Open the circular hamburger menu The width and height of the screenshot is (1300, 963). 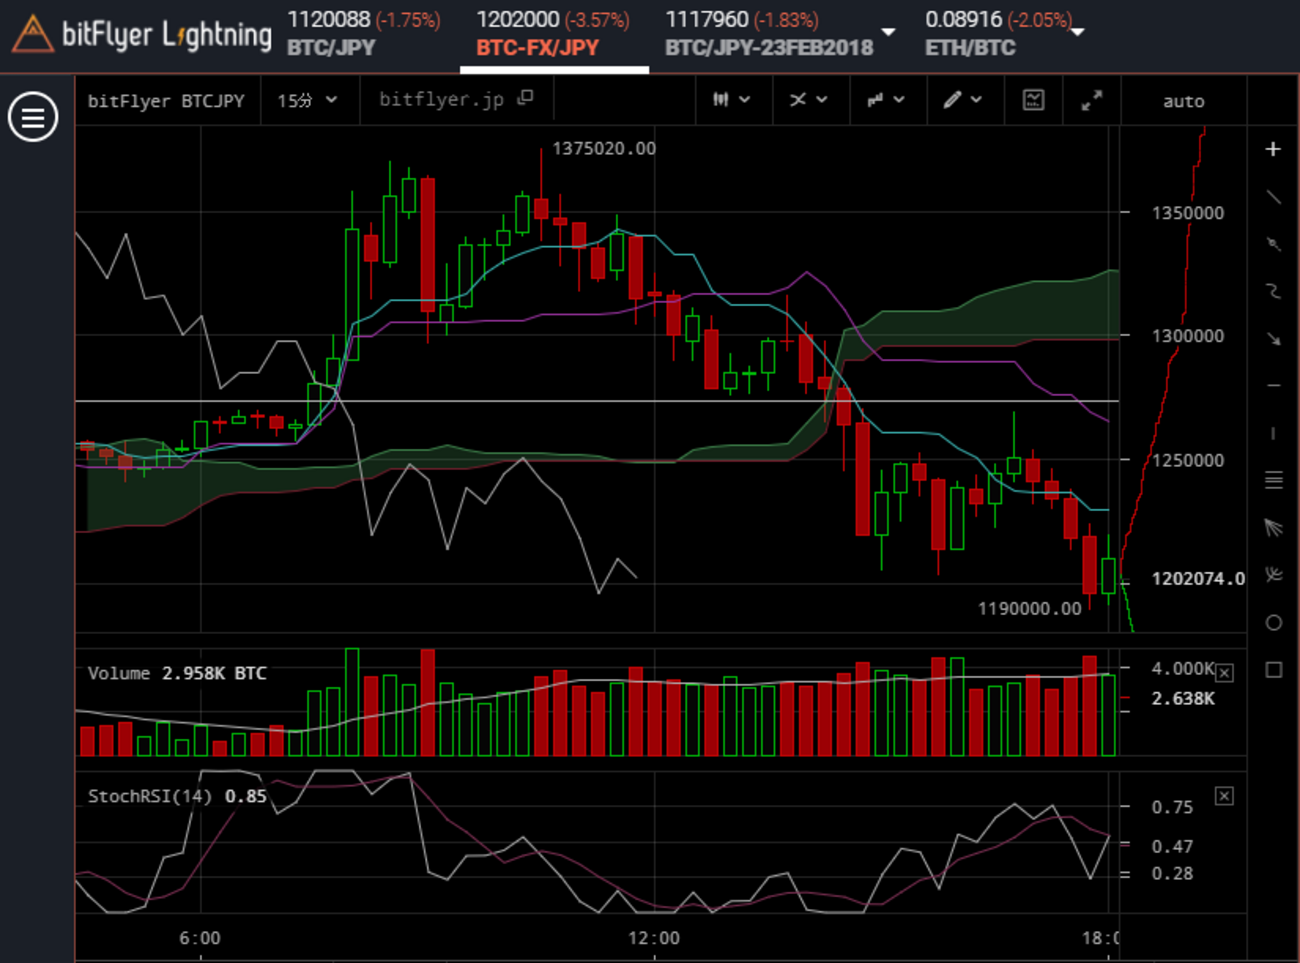tap(33, 117)
